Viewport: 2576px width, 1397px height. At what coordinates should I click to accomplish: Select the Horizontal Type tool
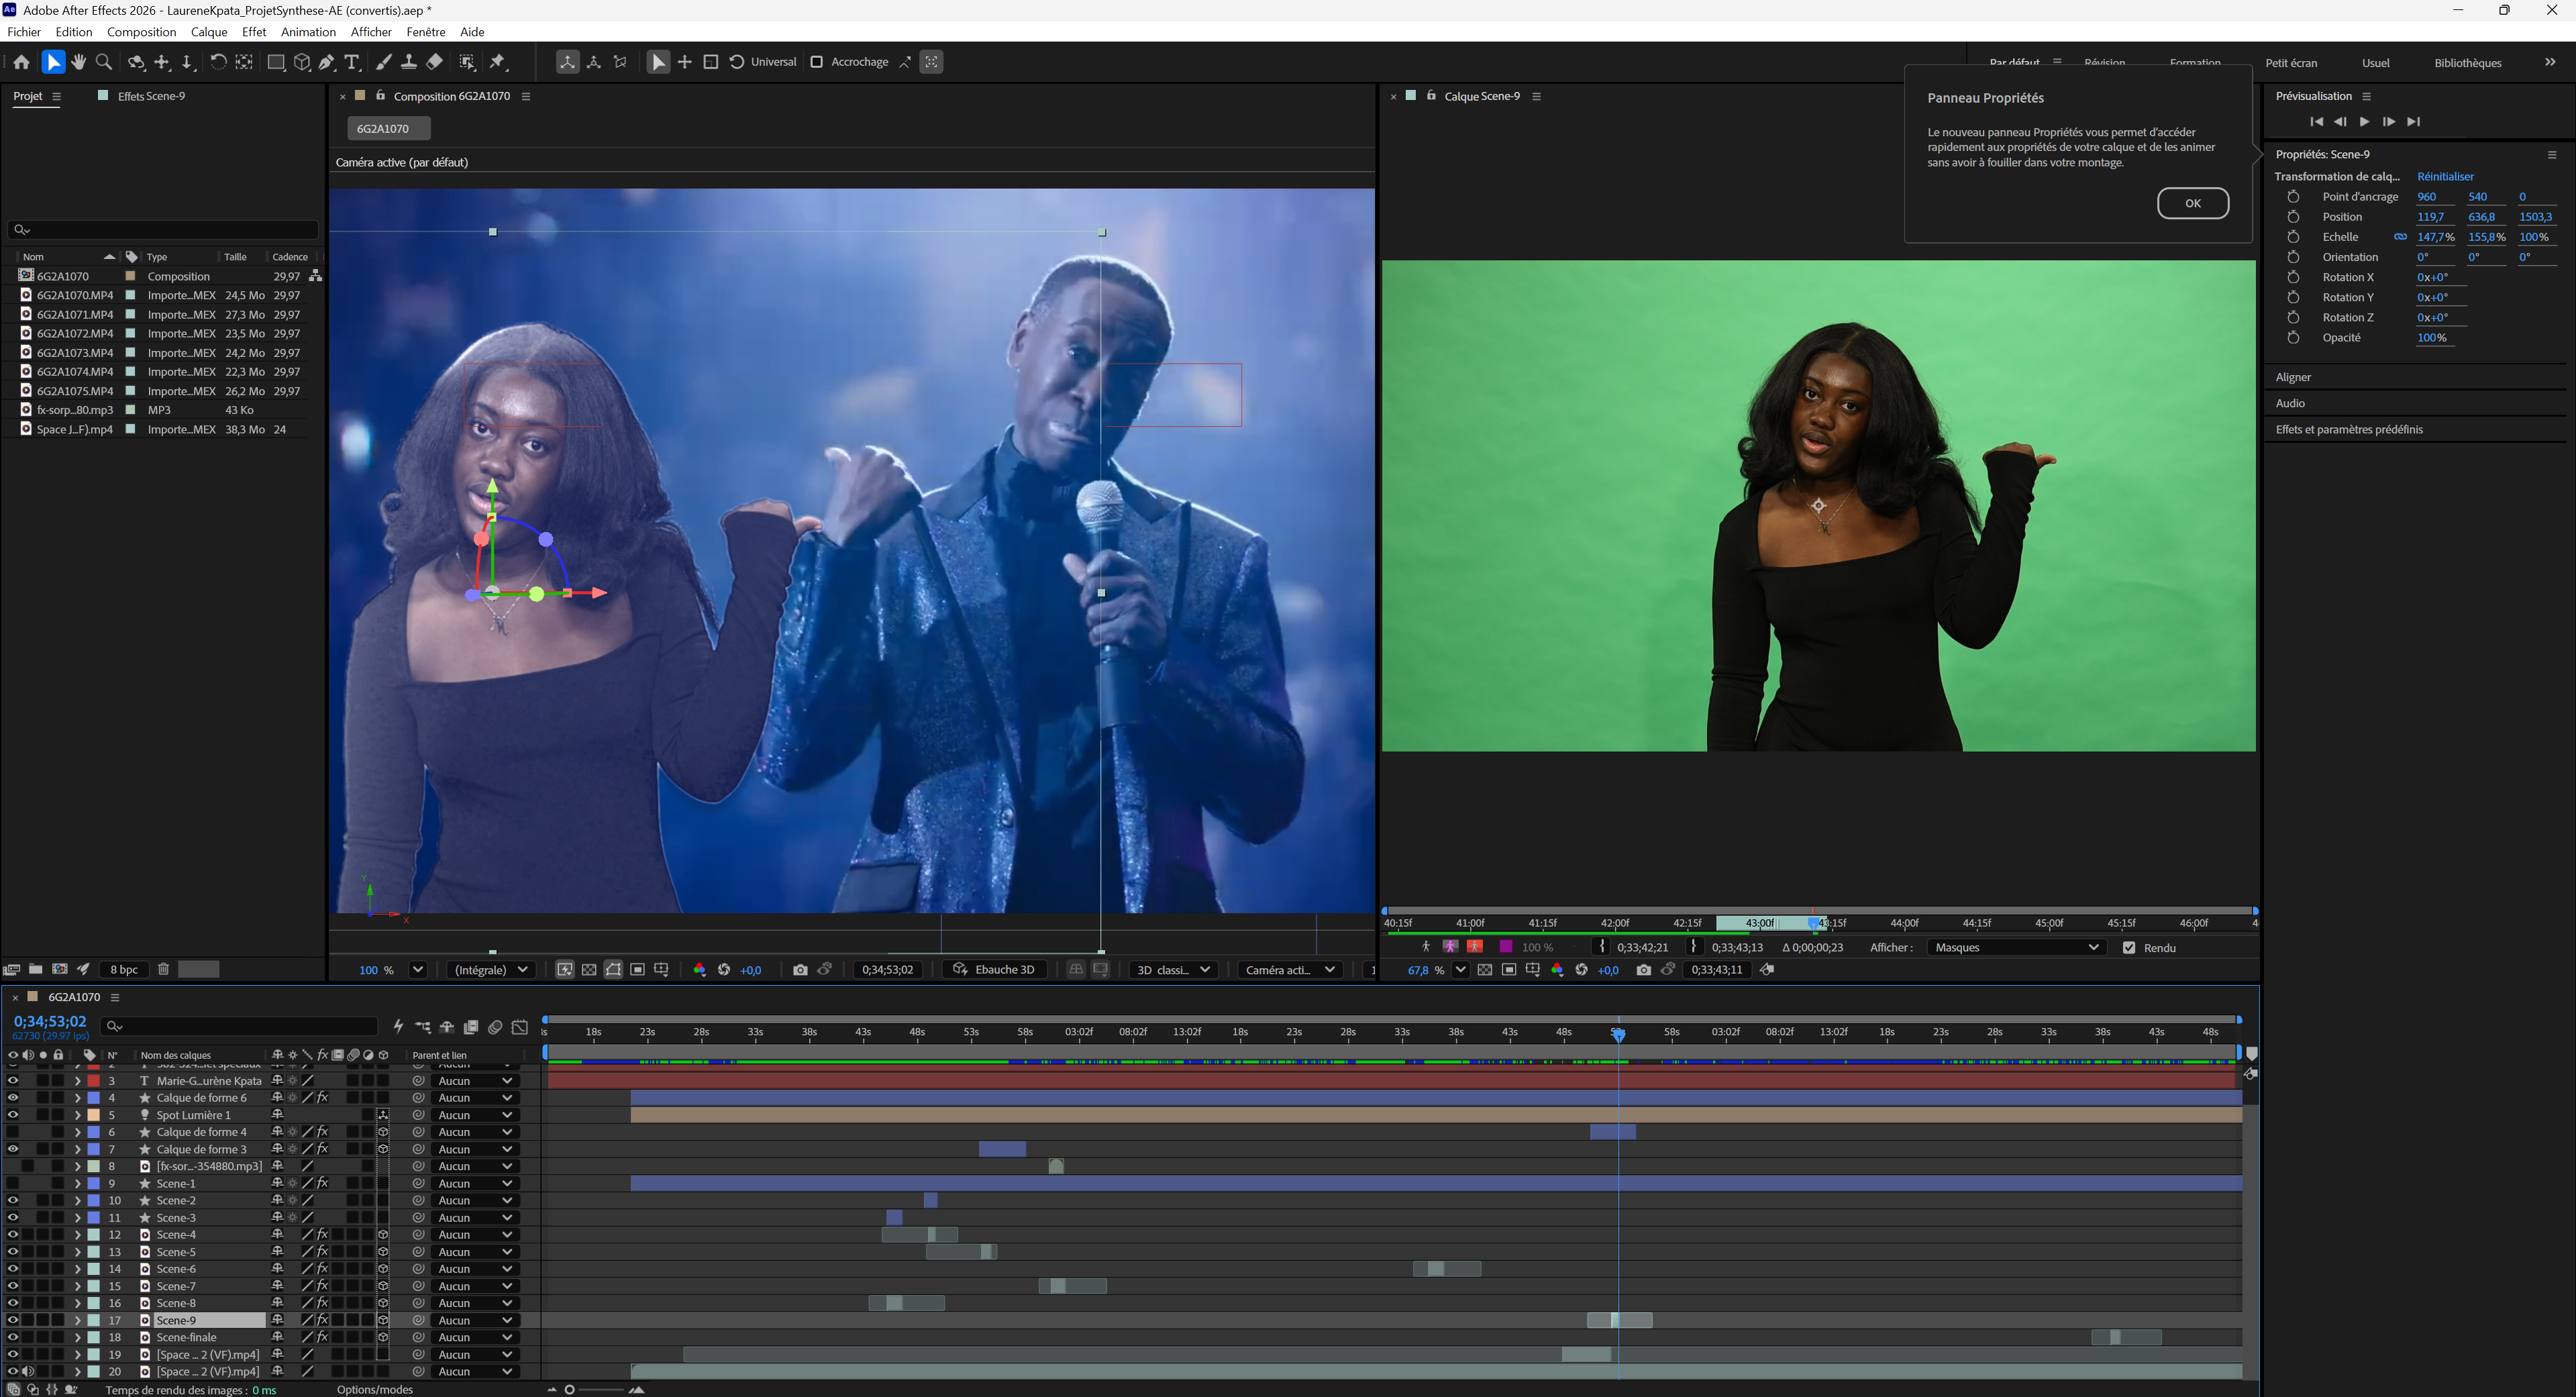[352, 62]
